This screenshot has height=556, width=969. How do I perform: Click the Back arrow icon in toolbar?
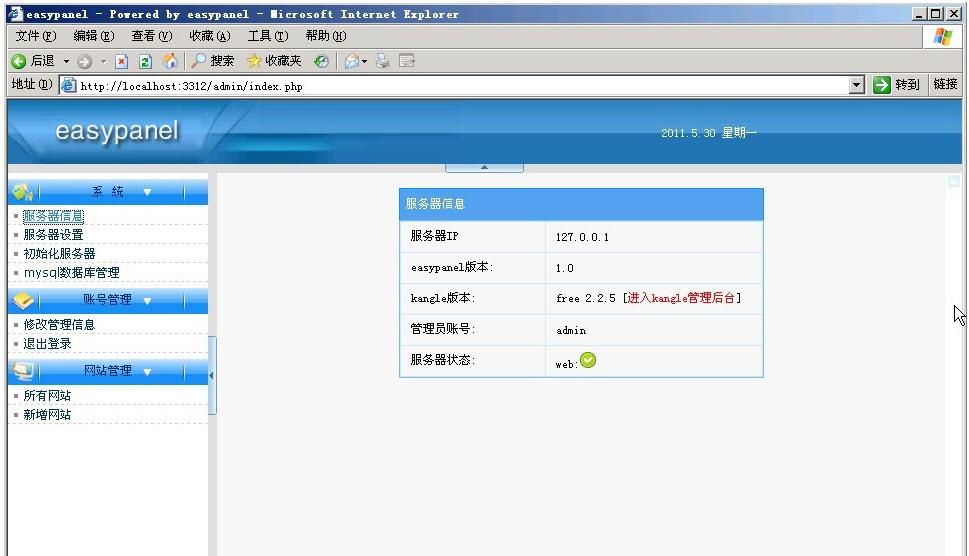(x=19, y=61)
